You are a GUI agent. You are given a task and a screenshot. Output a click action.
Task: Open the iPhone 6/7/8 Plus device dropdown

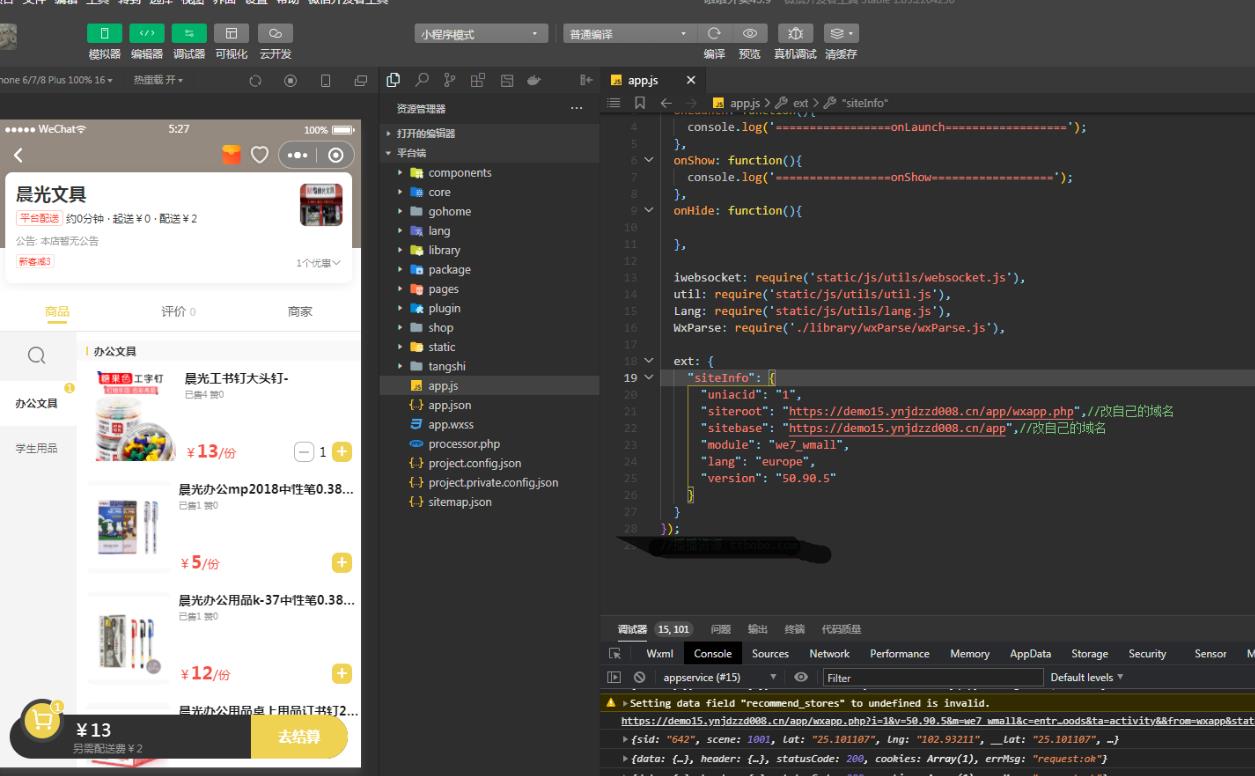pos(56,80)
